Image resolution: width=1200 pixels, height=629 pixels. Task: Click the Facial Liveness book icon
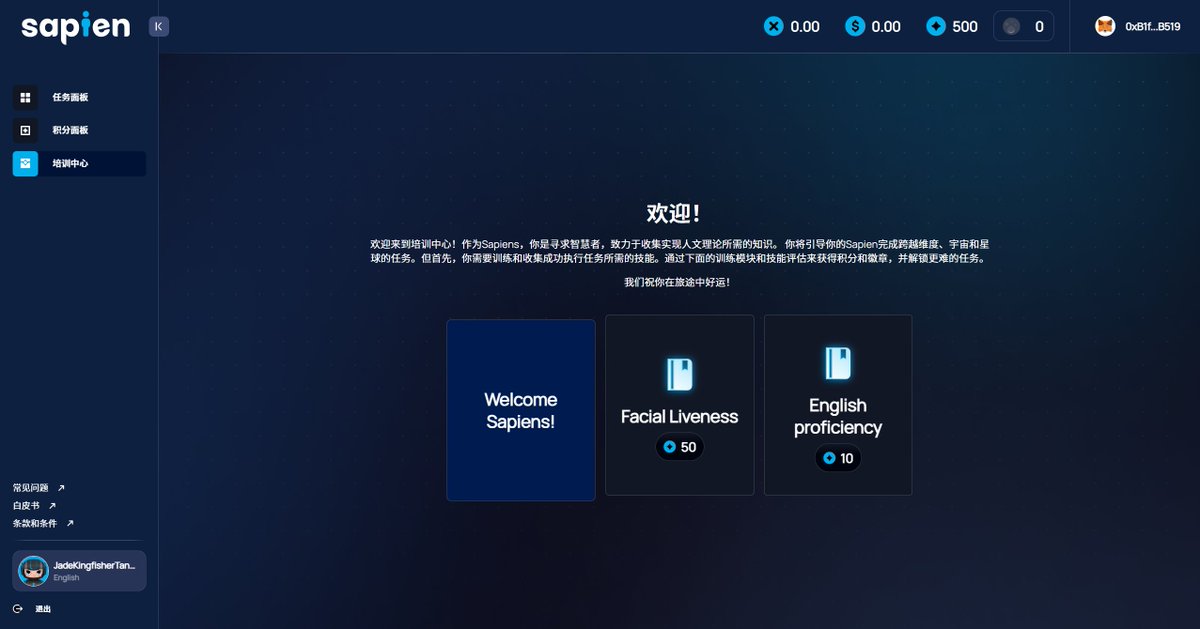pyautogui.click(x=680, y=375)
